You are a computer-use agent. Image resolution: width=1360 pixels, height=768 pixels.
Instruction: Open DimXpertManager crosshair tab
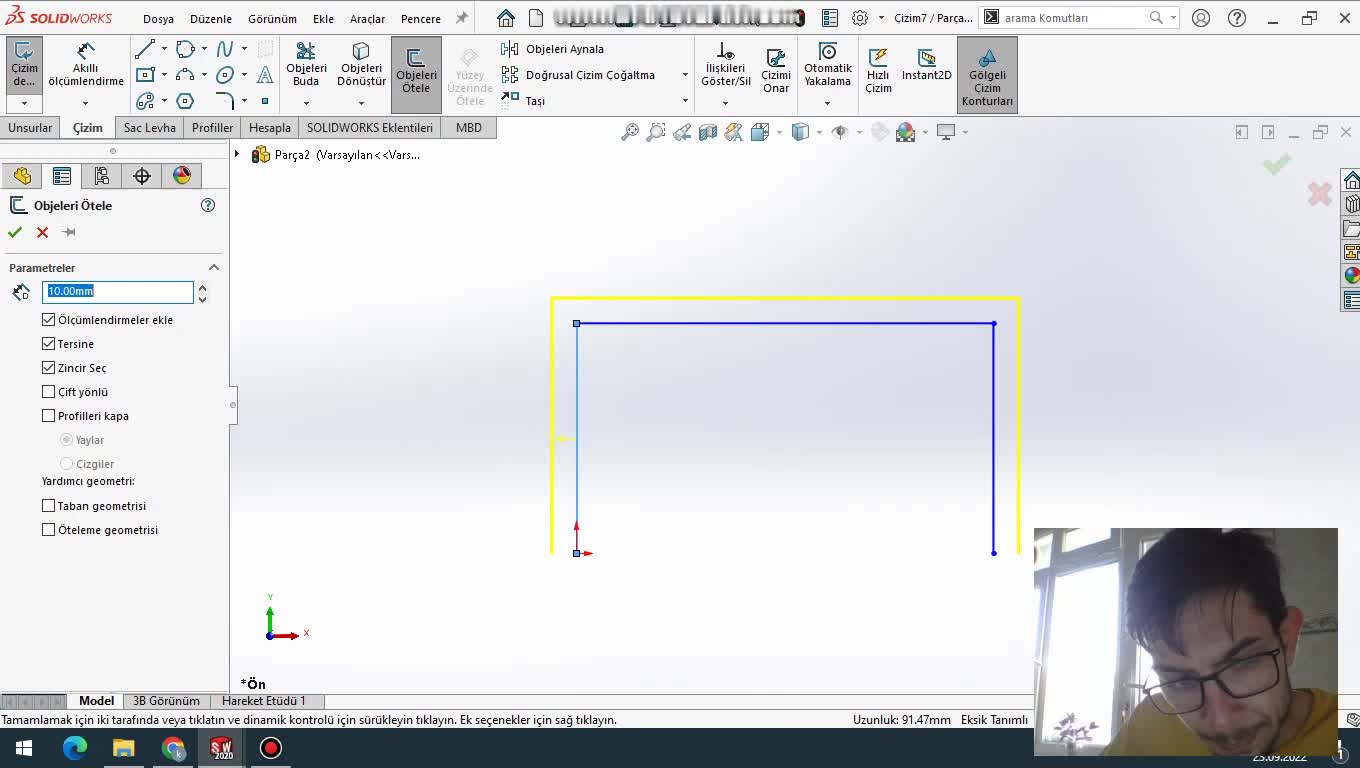pyautogui.click(x=142, y=176)
